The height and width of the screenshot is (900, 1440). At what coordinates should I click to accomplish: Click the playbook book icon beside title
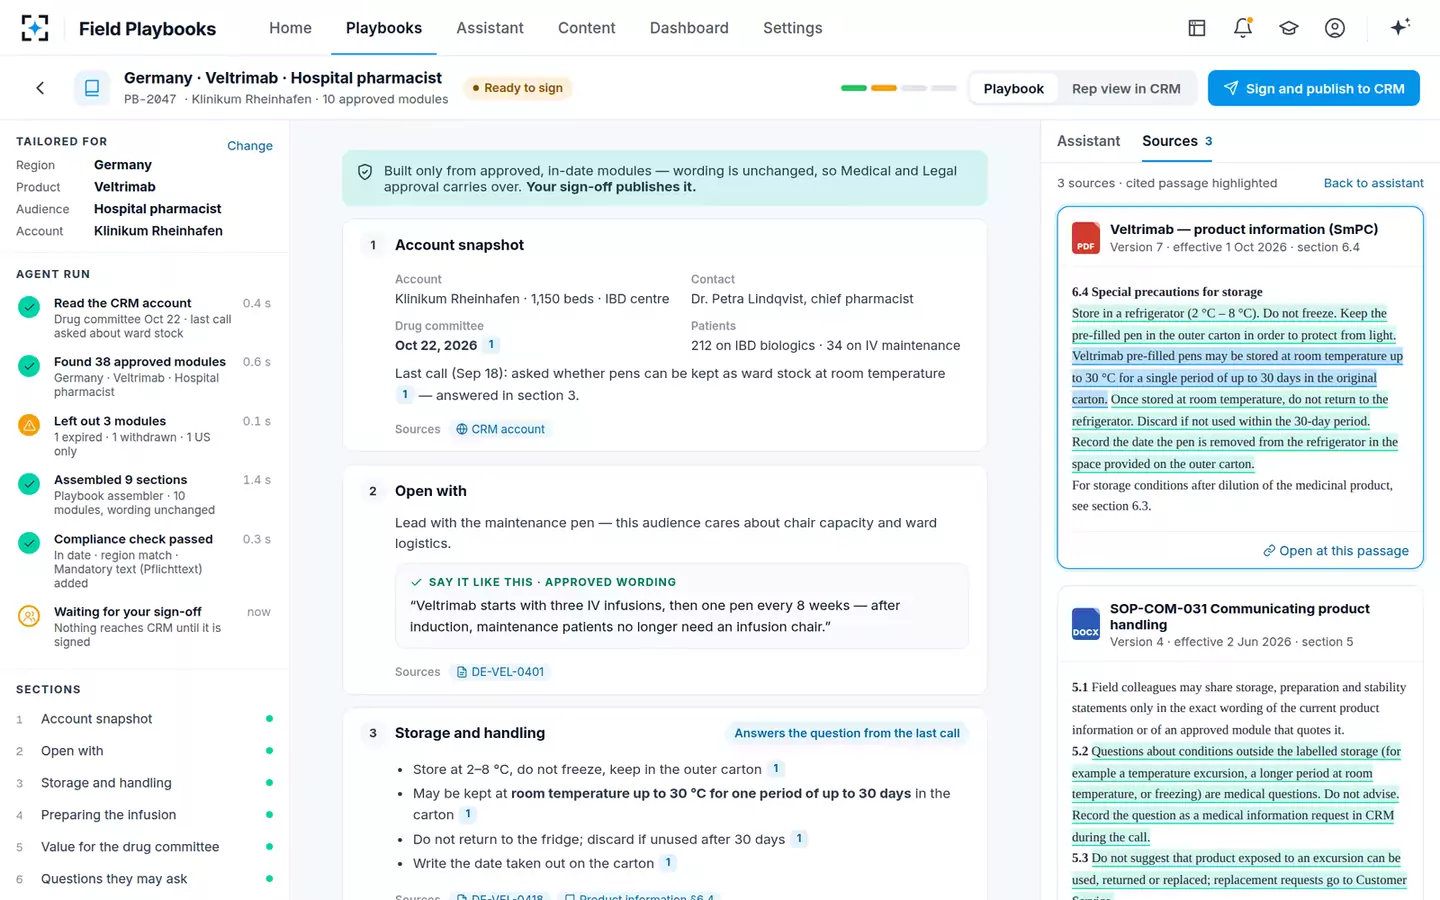92,88
